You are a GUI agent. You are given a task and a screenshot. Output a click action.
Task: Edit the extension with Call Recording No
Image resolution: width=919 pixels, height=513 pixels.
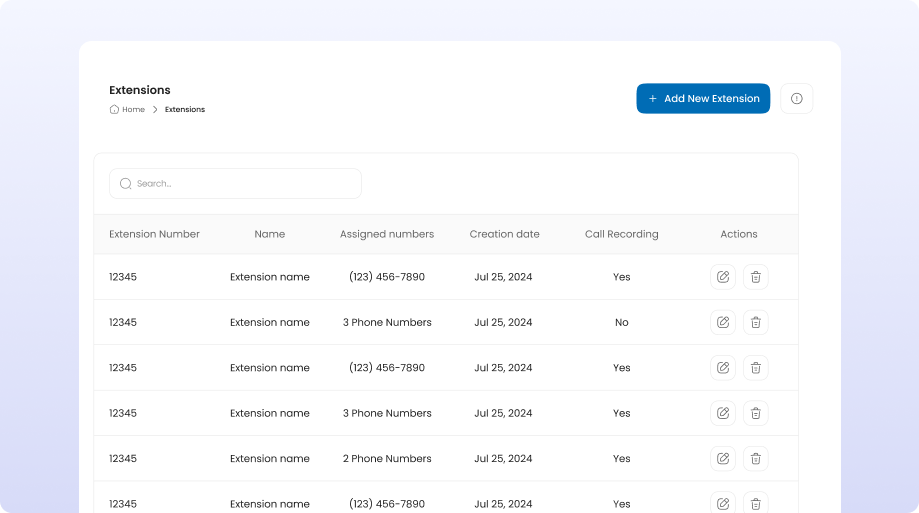[x=723, y=322]
